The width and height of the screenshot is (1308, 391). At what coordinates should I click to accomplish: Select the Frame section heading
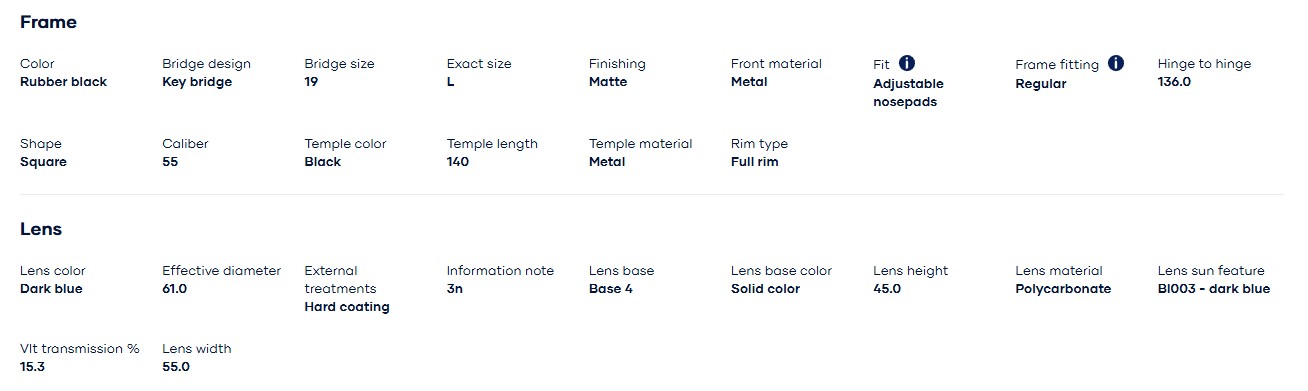[48, 22]
